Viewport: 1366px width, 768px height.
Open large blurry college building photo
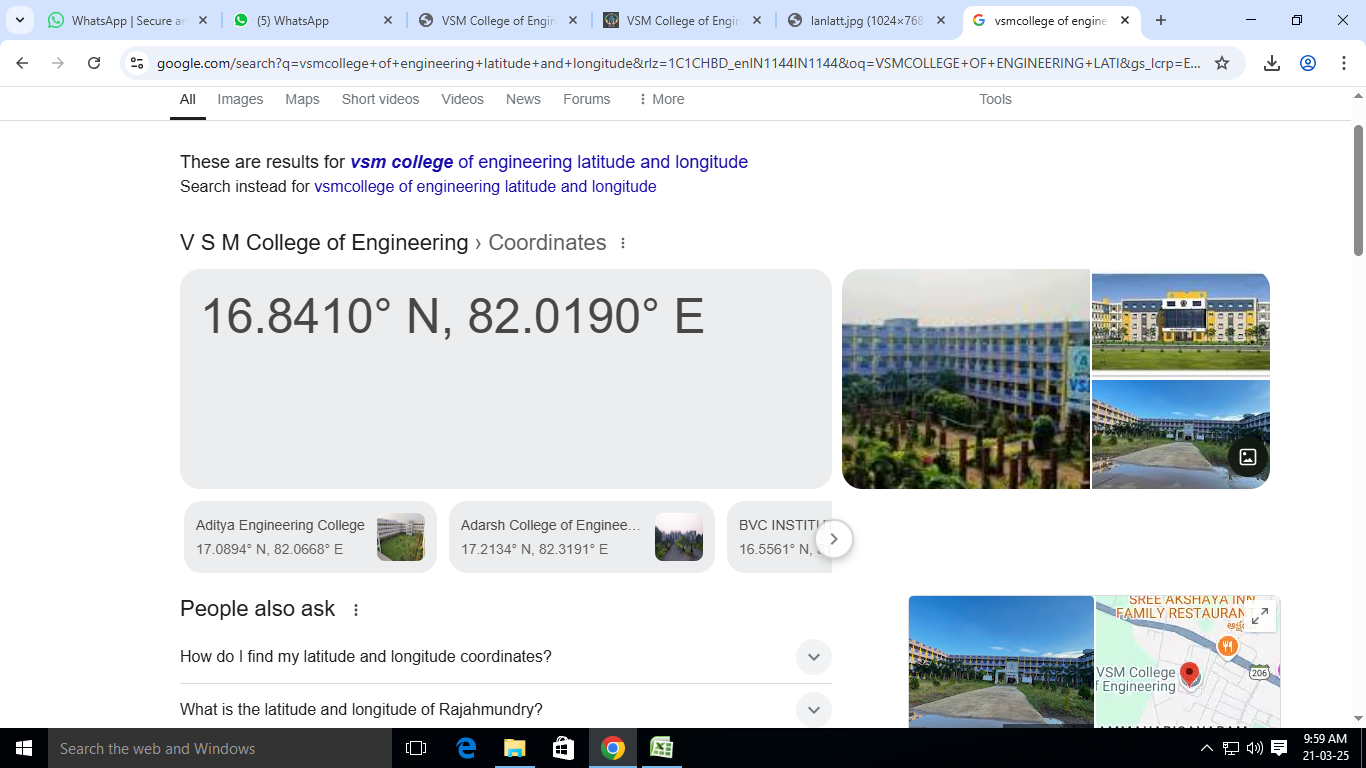coord(966,379)
